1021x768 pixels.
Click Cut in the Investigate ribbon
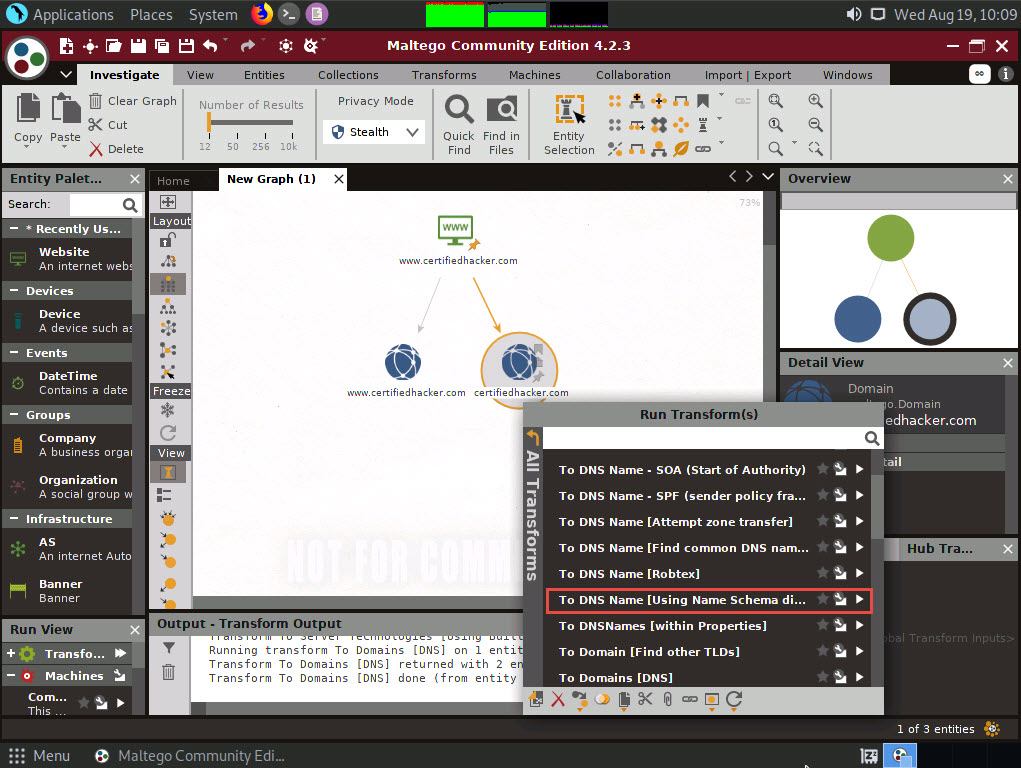coord(108,124)
